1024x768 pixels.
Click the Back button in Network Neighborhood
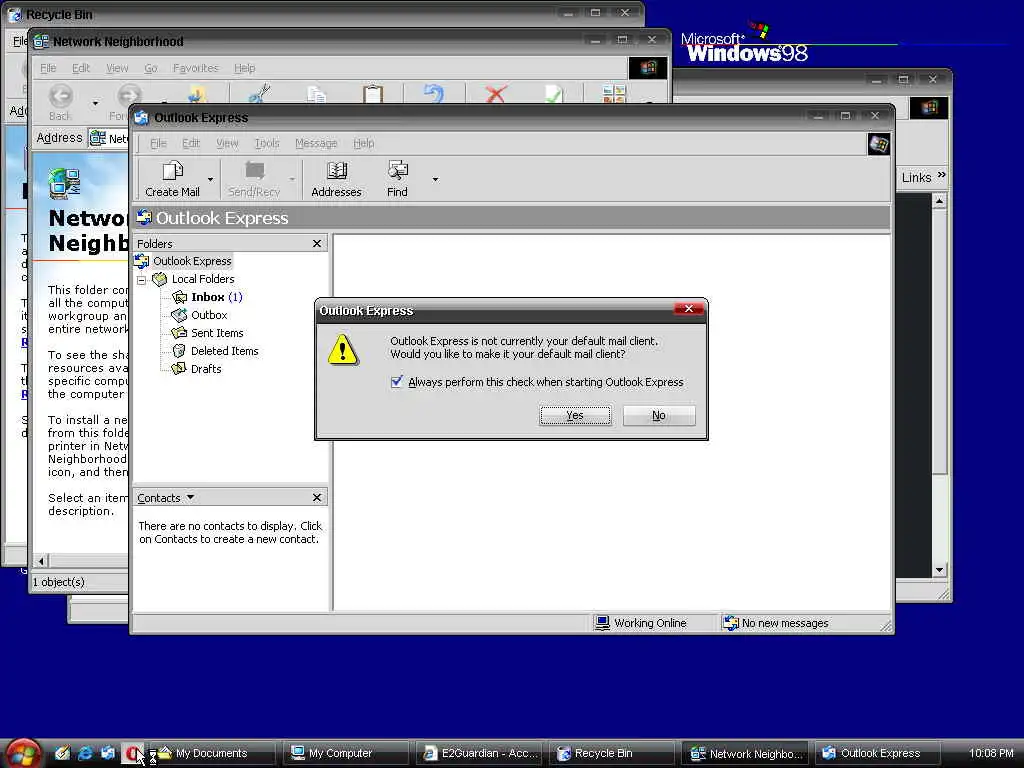point(60,103)
